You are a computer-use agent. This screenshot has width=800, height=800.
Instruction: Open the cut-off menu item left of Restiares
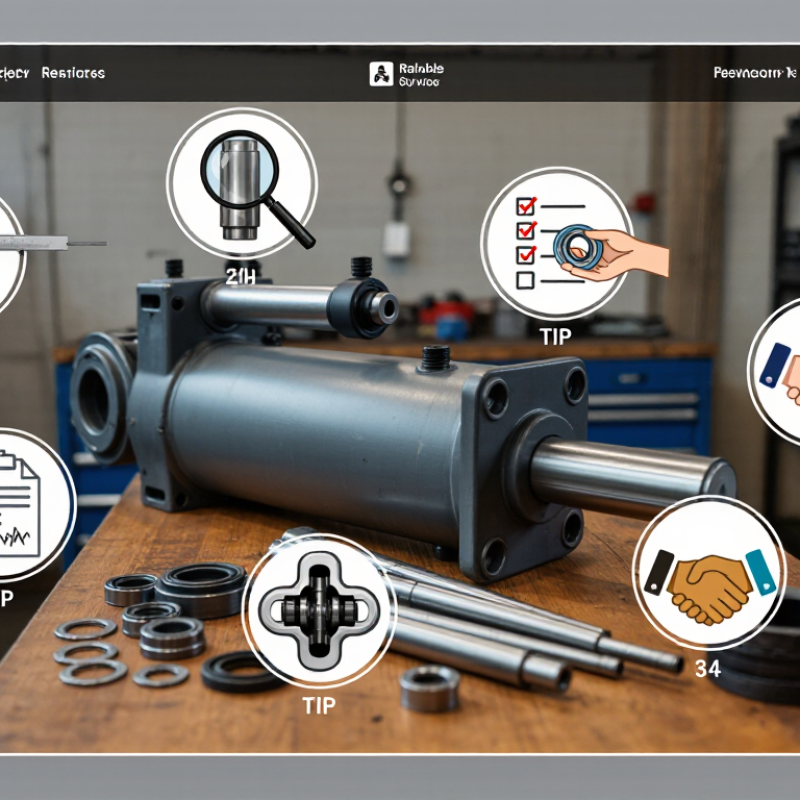14,73
